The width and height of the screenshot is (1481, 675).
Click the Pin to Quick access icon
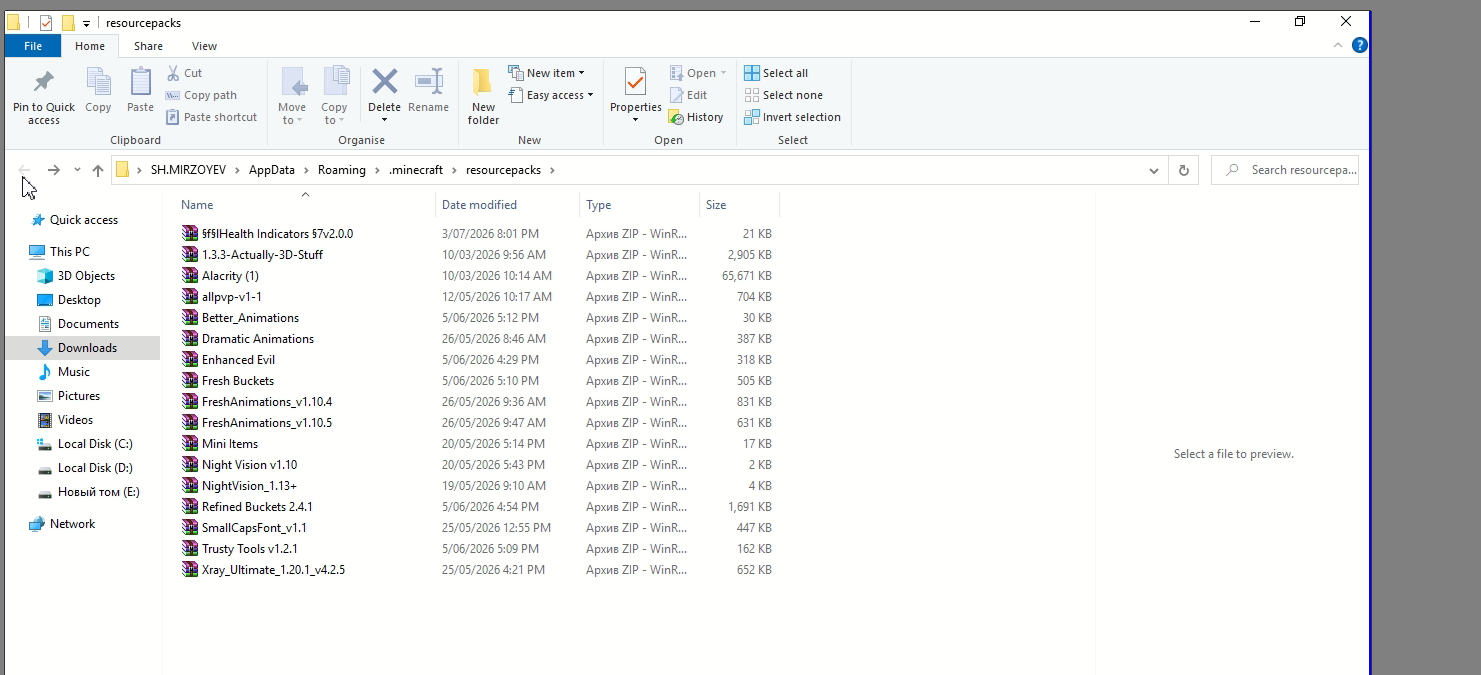click(43, 82)
